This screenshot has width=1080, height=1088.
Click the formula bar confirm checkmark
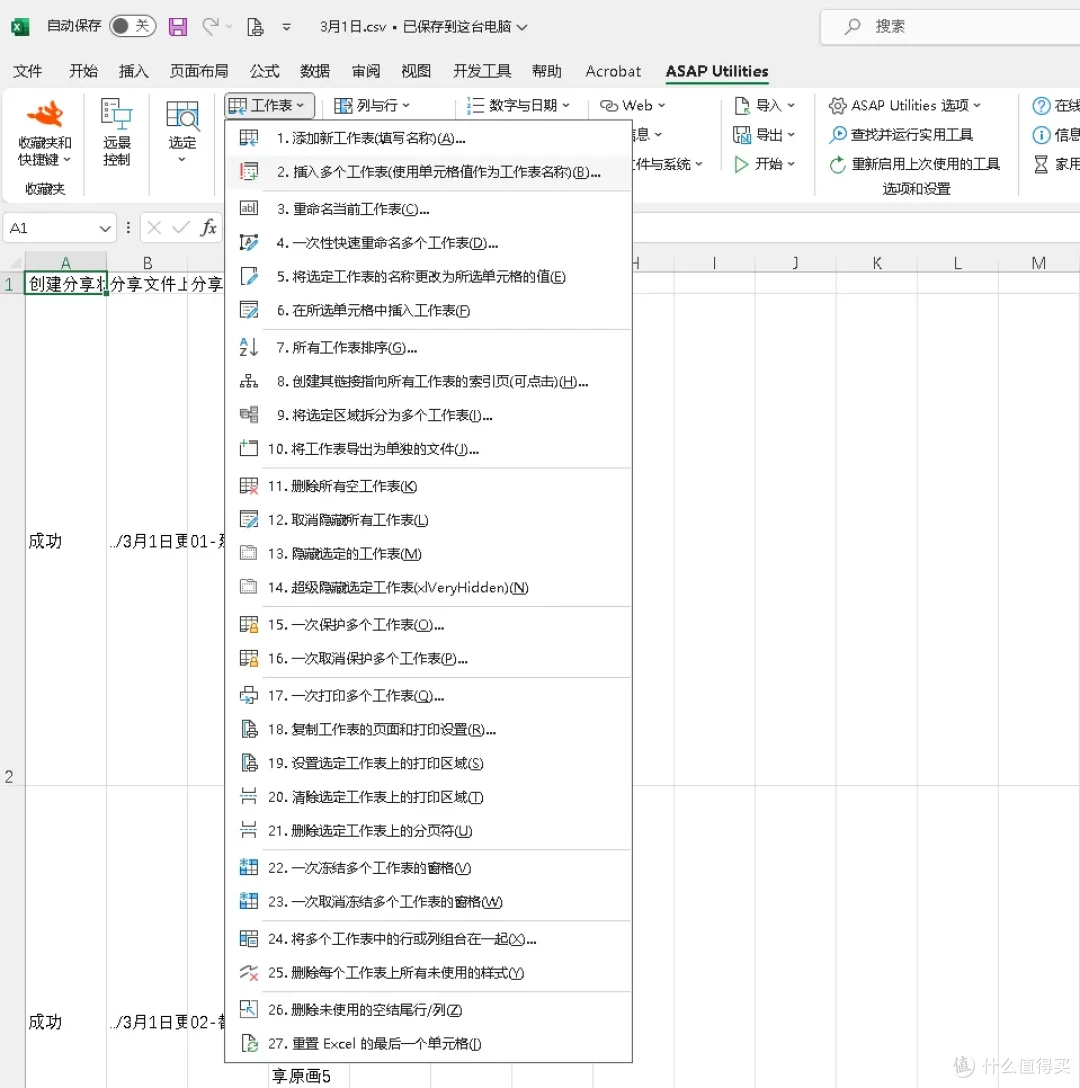point(181,228)
